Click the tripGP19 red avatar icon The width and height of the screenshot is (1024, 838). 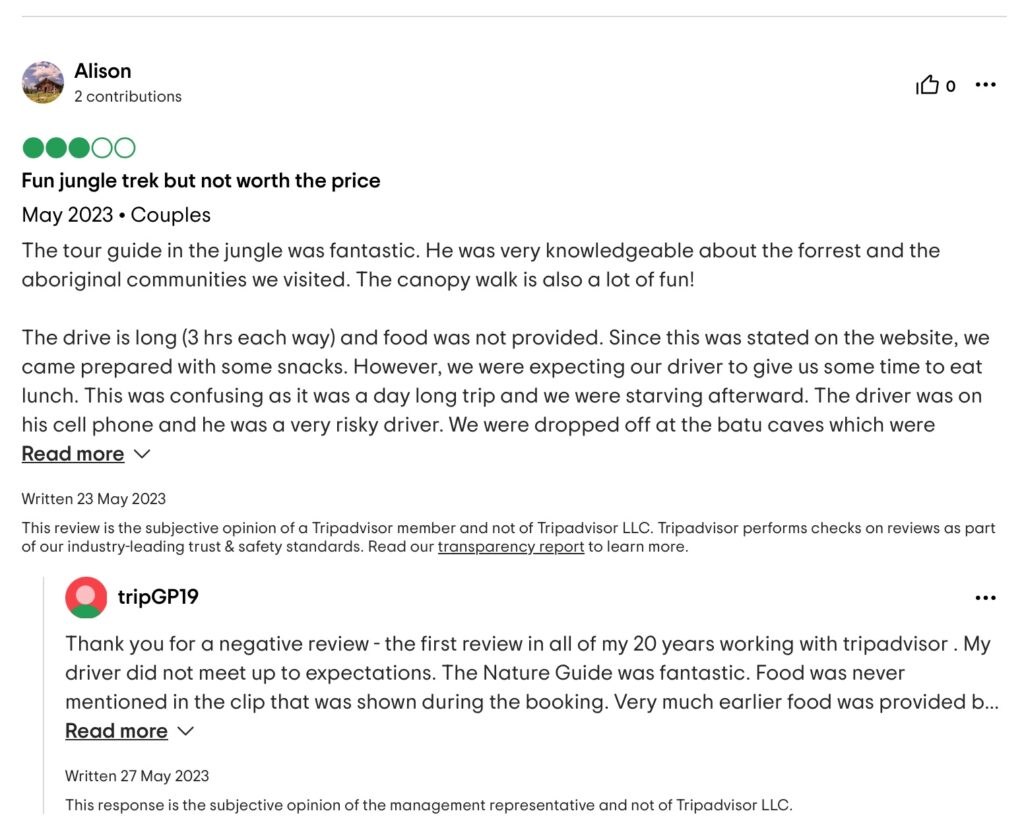(86, 598)
